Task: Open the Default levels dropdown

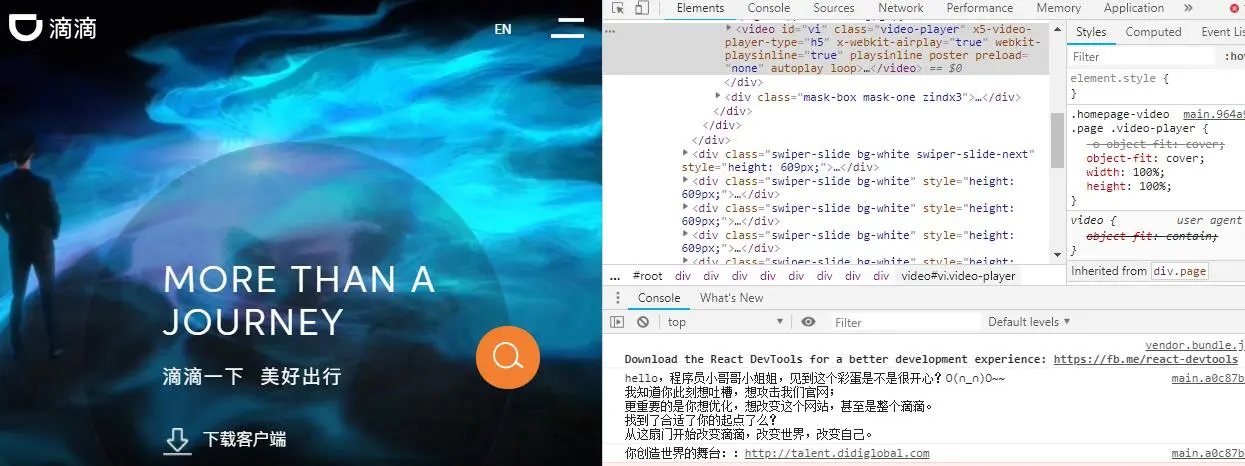Action: coord(1029,322)
